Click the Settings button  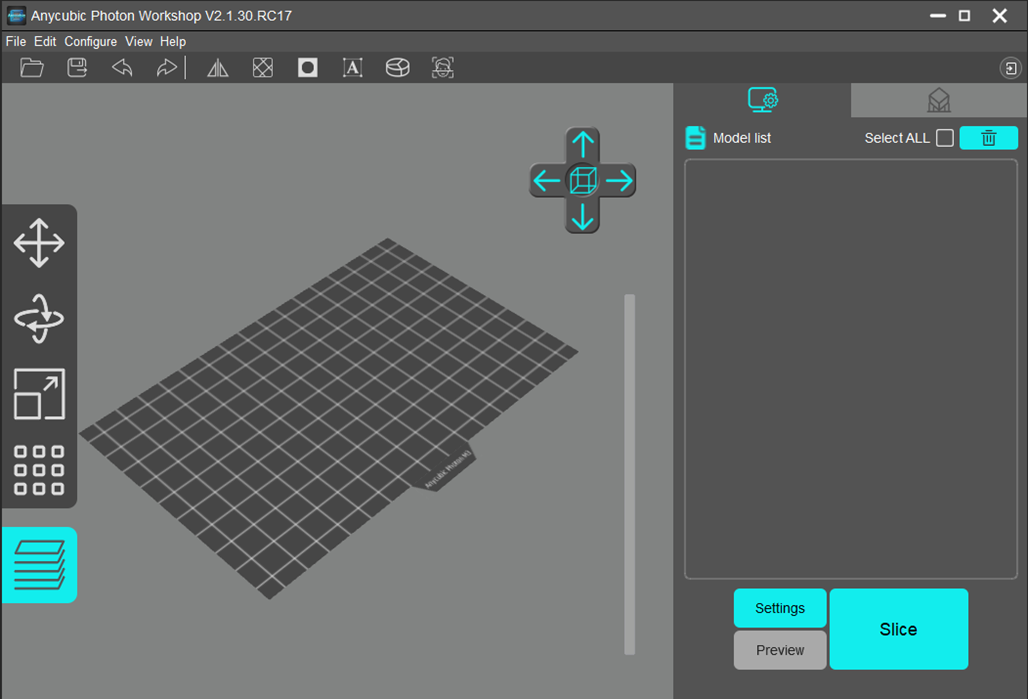[x=780, y=608]
